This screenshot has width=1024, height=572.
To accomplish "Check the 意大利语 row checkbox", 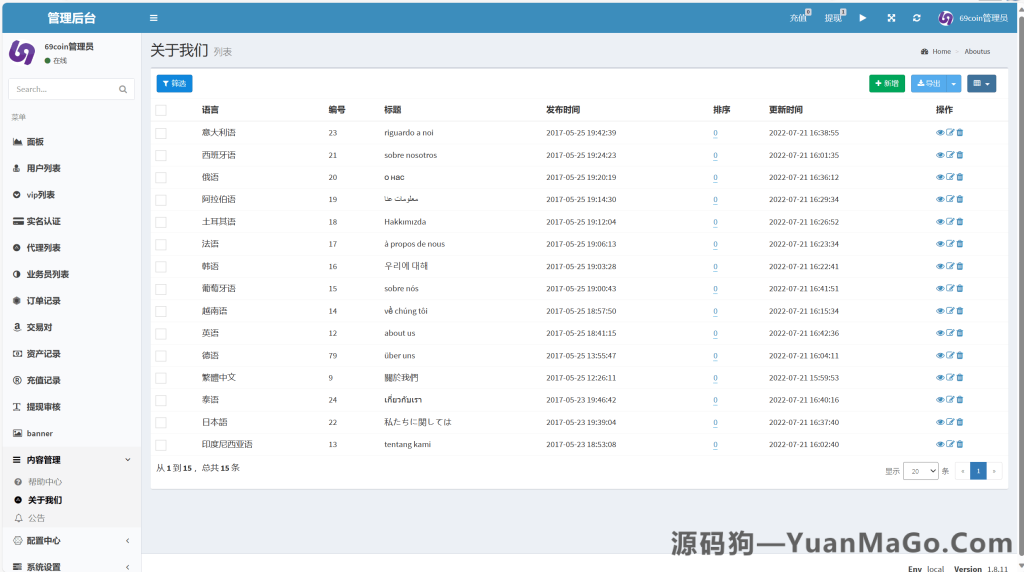I will [x=161, y=133].
